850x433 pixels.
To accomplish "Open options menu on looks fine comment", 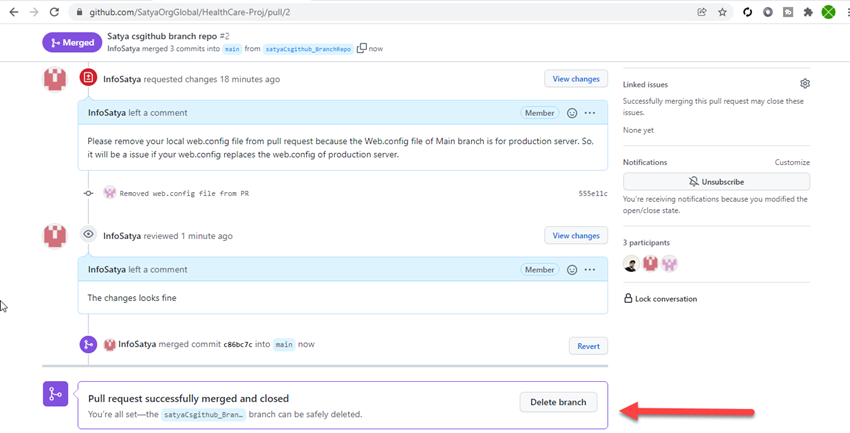I will (590, 269).
